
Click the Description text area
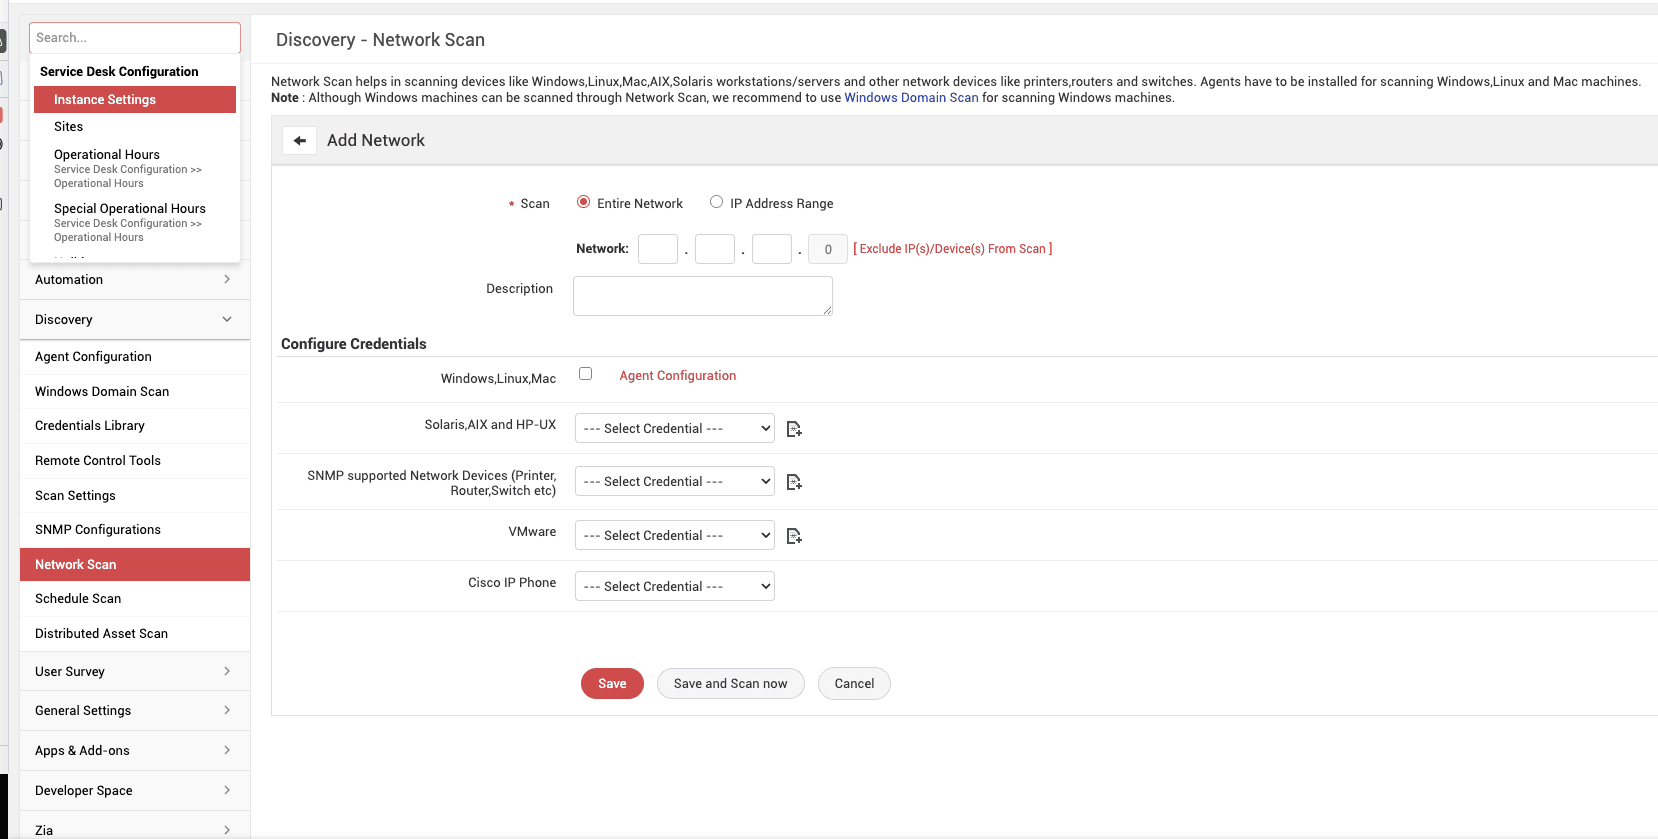tap(703, 296)
